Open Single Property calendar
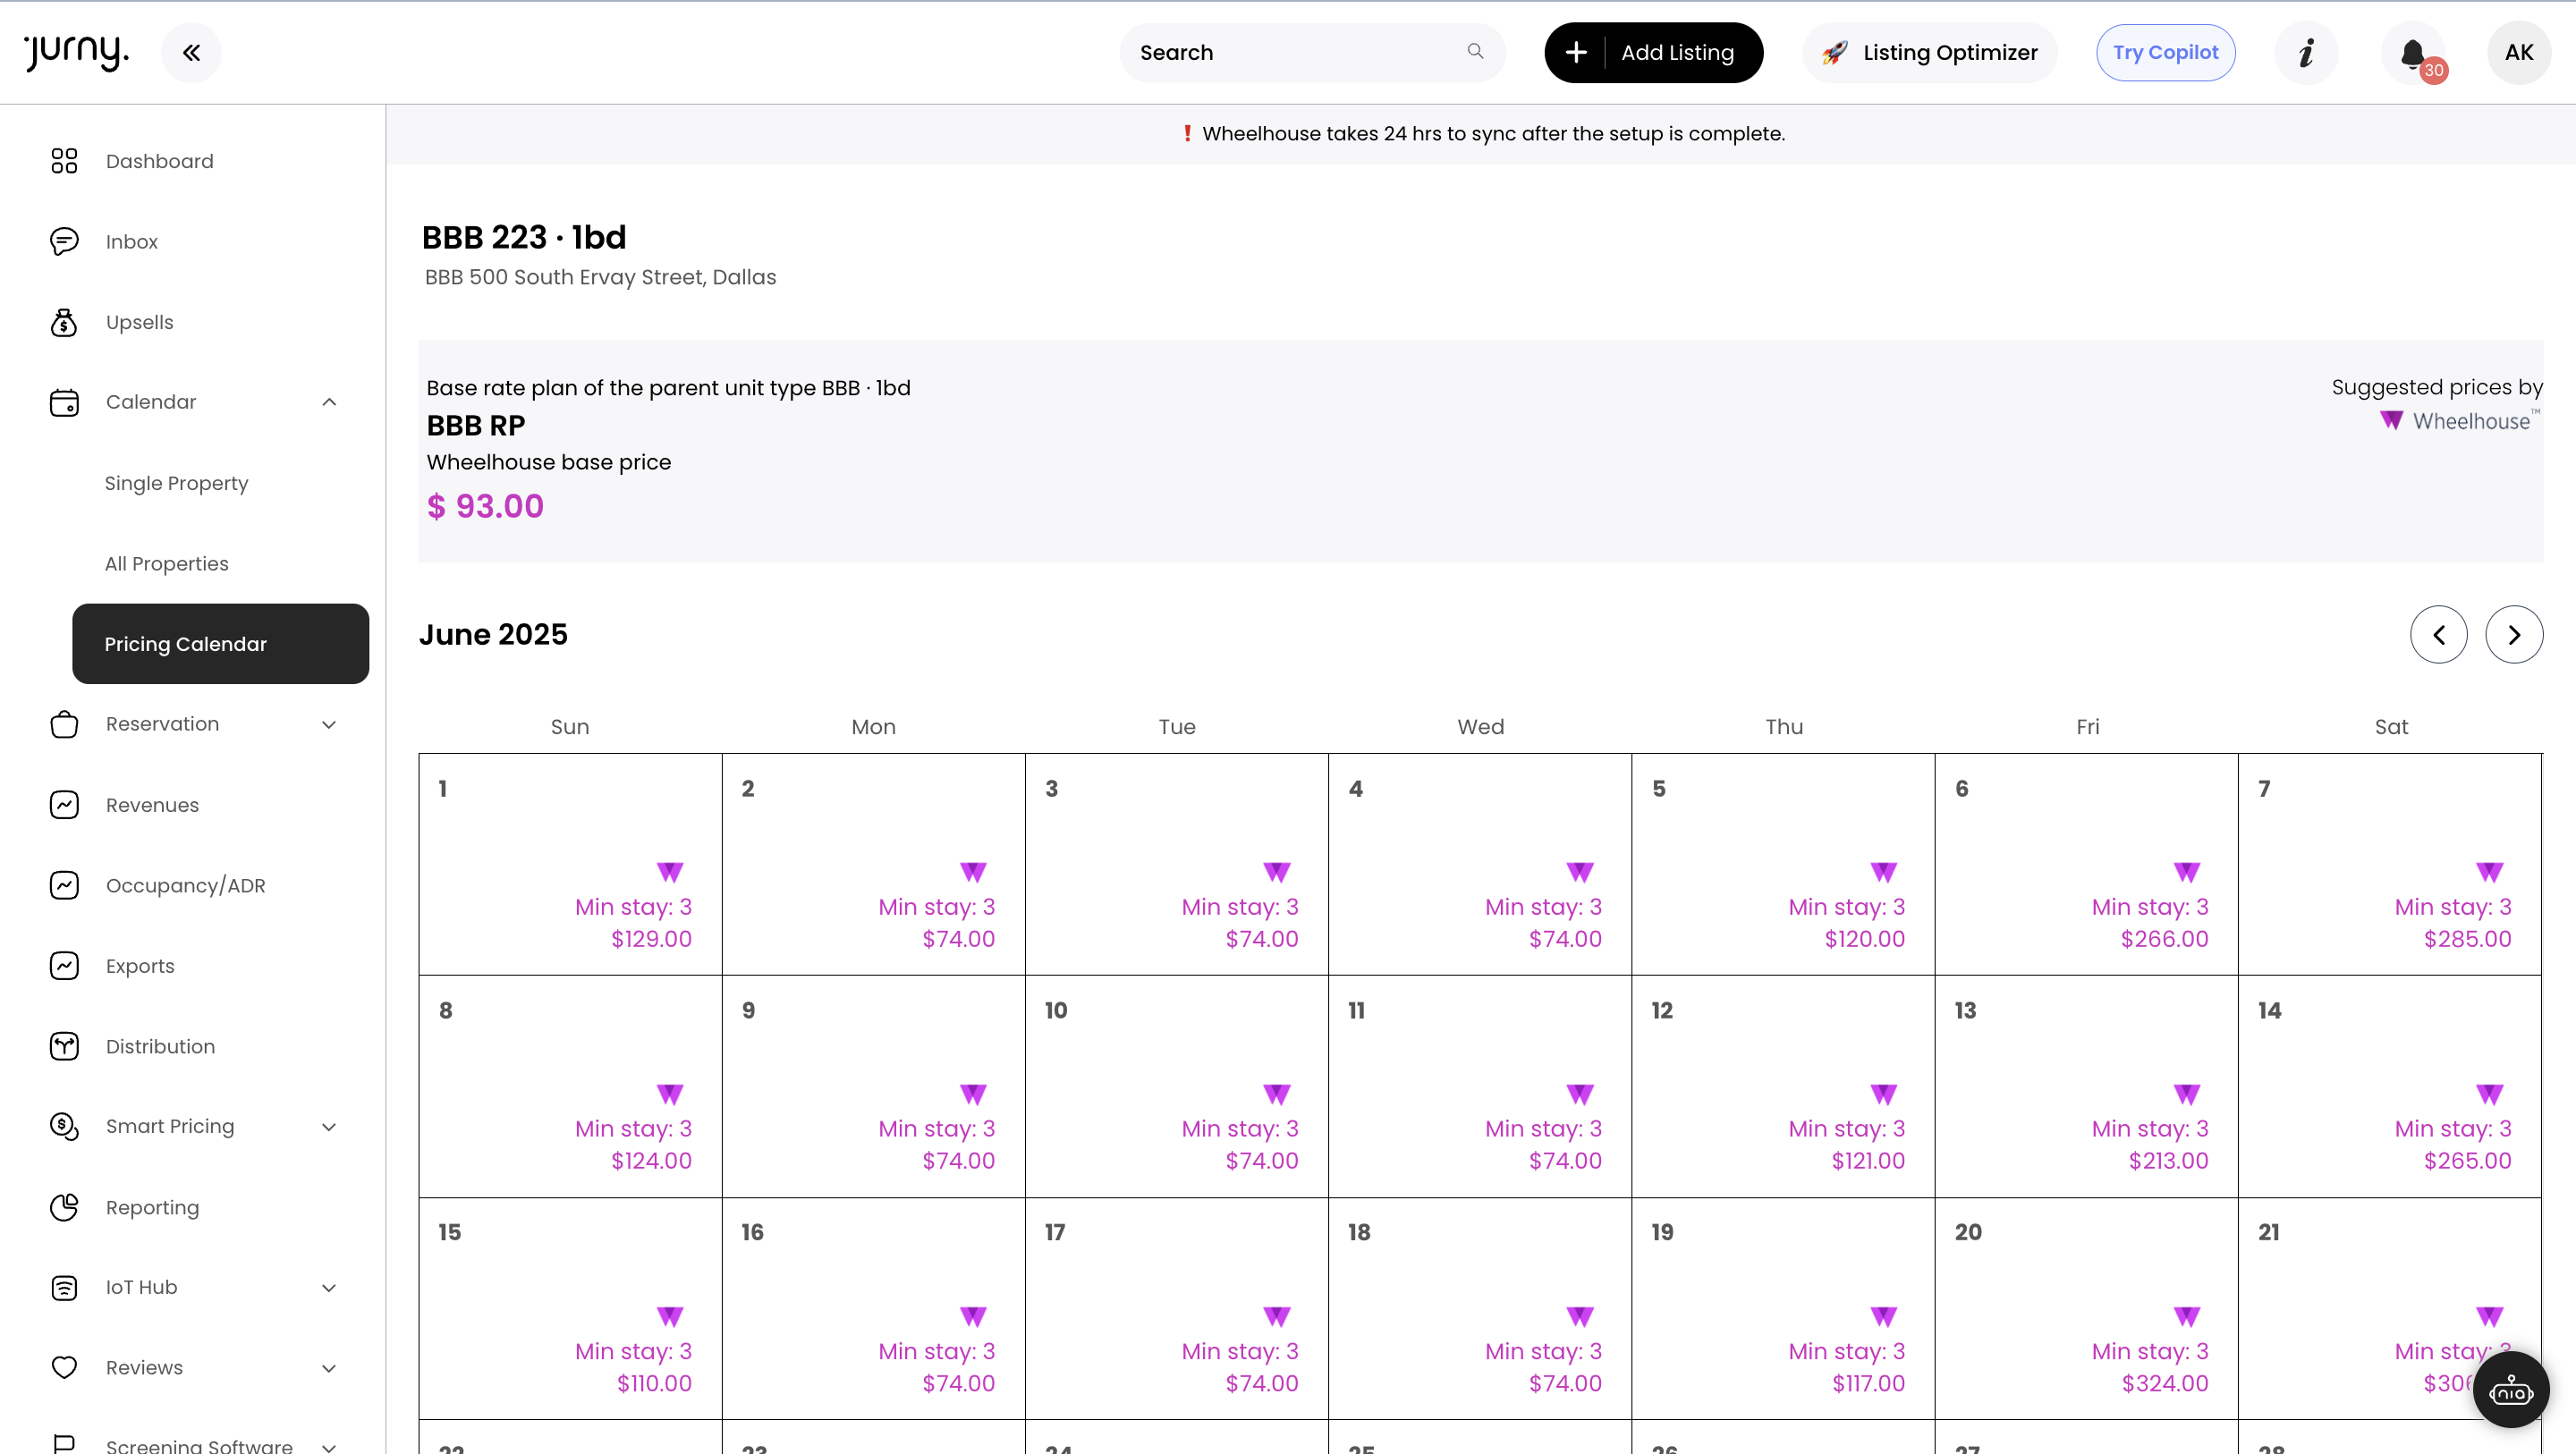The image size is (2576, 1454). click(x=176, y=483)
